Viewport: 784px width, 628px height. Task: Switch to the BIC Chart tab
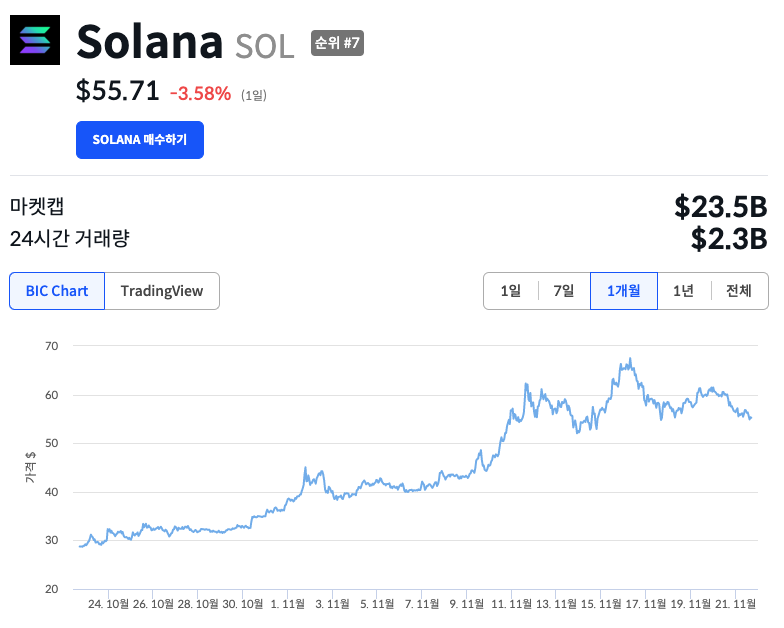tap(57, 291)
